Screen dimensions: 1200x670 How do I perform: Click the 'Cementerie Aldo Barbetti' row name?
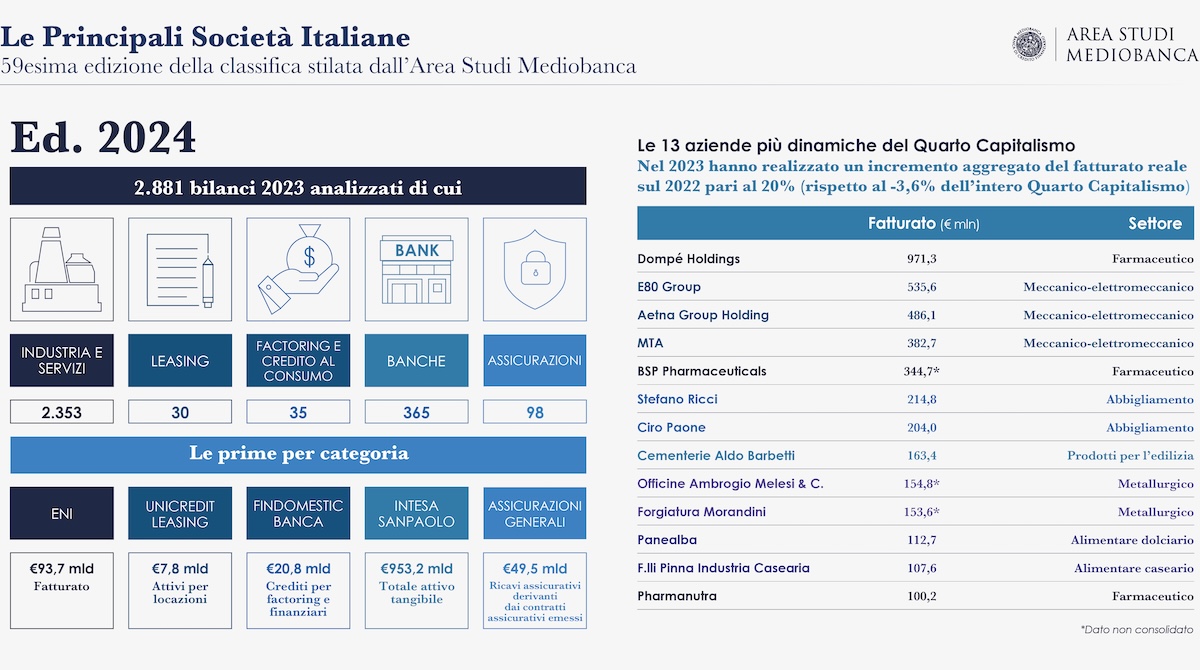point(716,455)
